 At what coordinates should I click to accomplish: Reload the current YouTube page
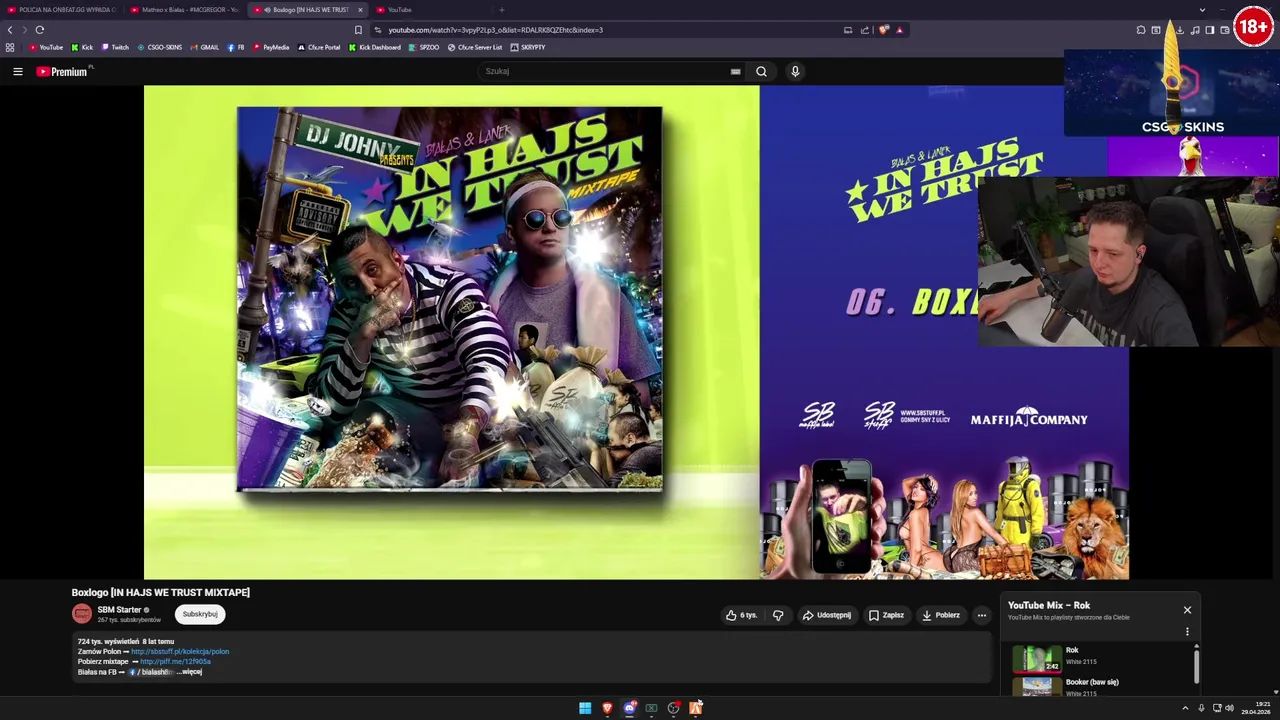40,30
